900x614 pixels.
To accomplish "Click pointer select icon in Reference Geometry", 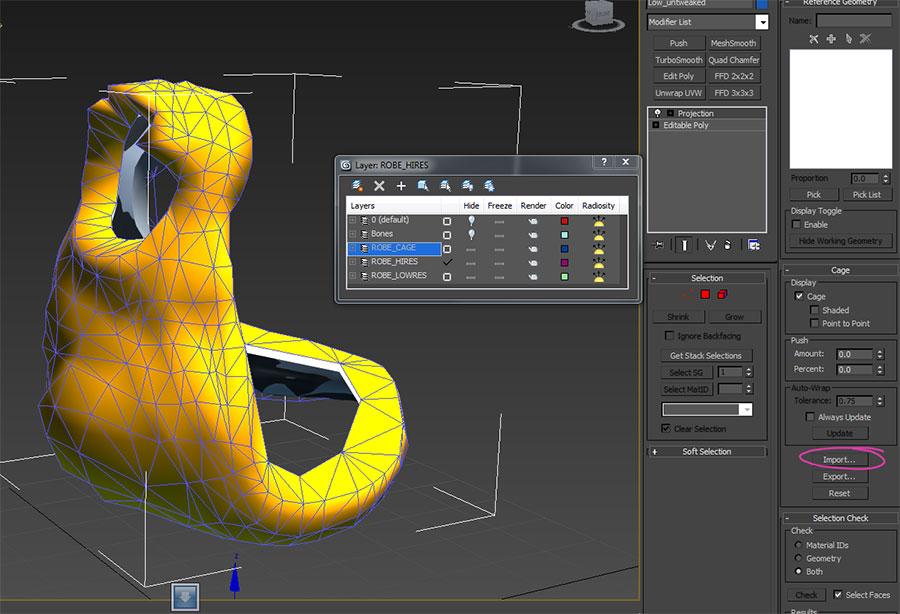I will pyautogui.click(x=848, y=38).
